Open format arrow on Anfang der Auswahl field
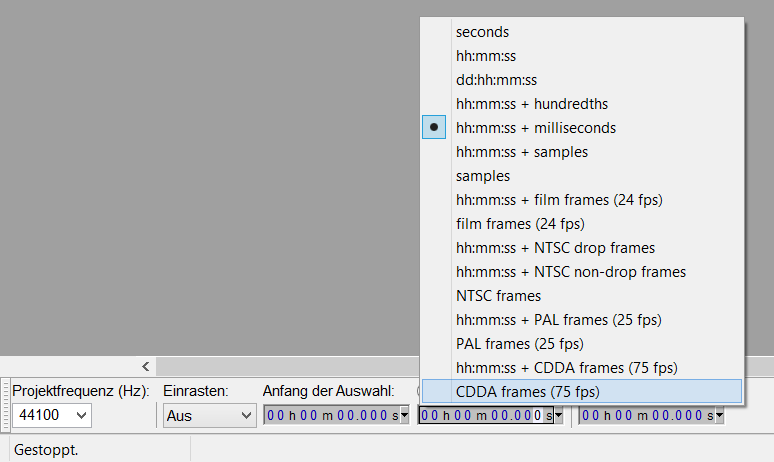Screen dimensions: 774x462 (x=404, y=415)
